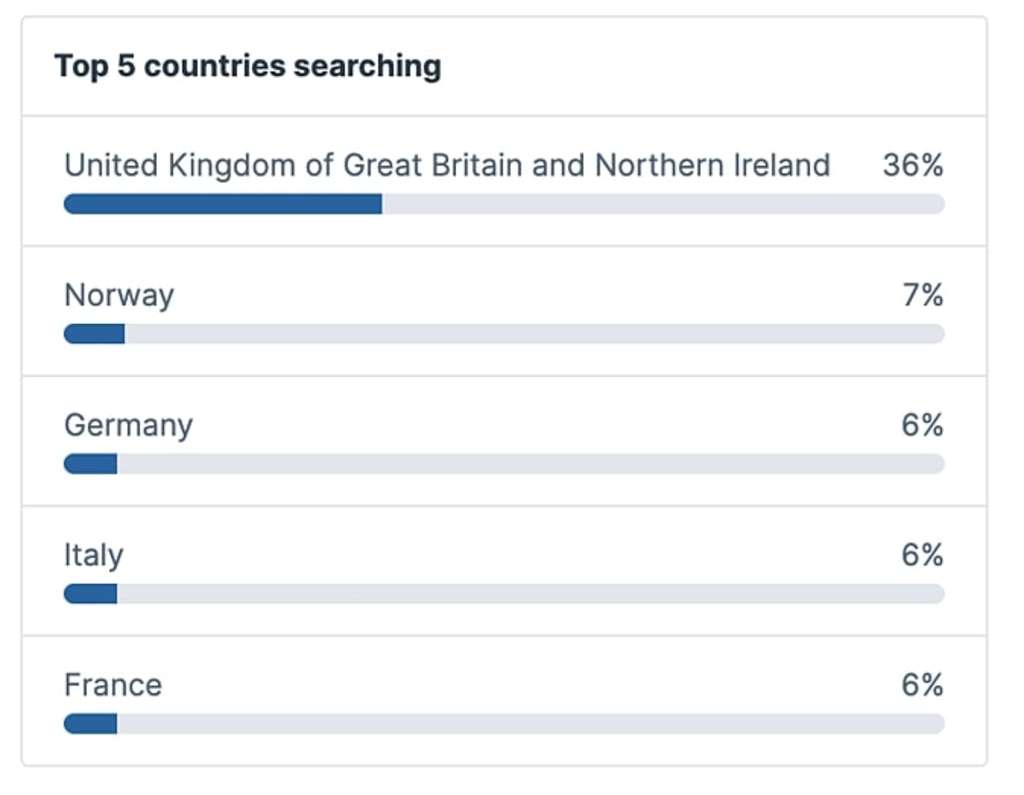Click the blue filled segment of Italy's bar
This screenshot has width=1024, height=795.
(x=91, y=594)
